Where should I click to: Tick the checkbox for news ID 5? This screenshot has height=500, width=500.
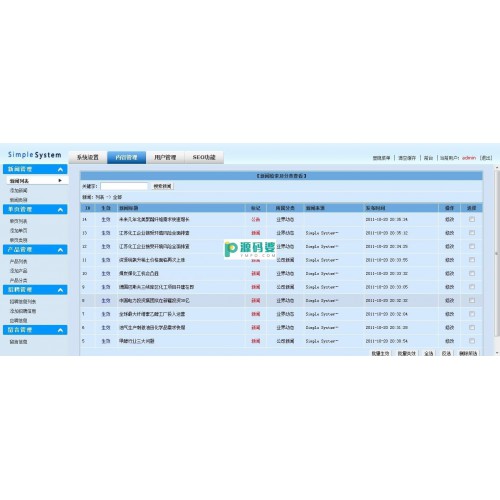point(472,341)
